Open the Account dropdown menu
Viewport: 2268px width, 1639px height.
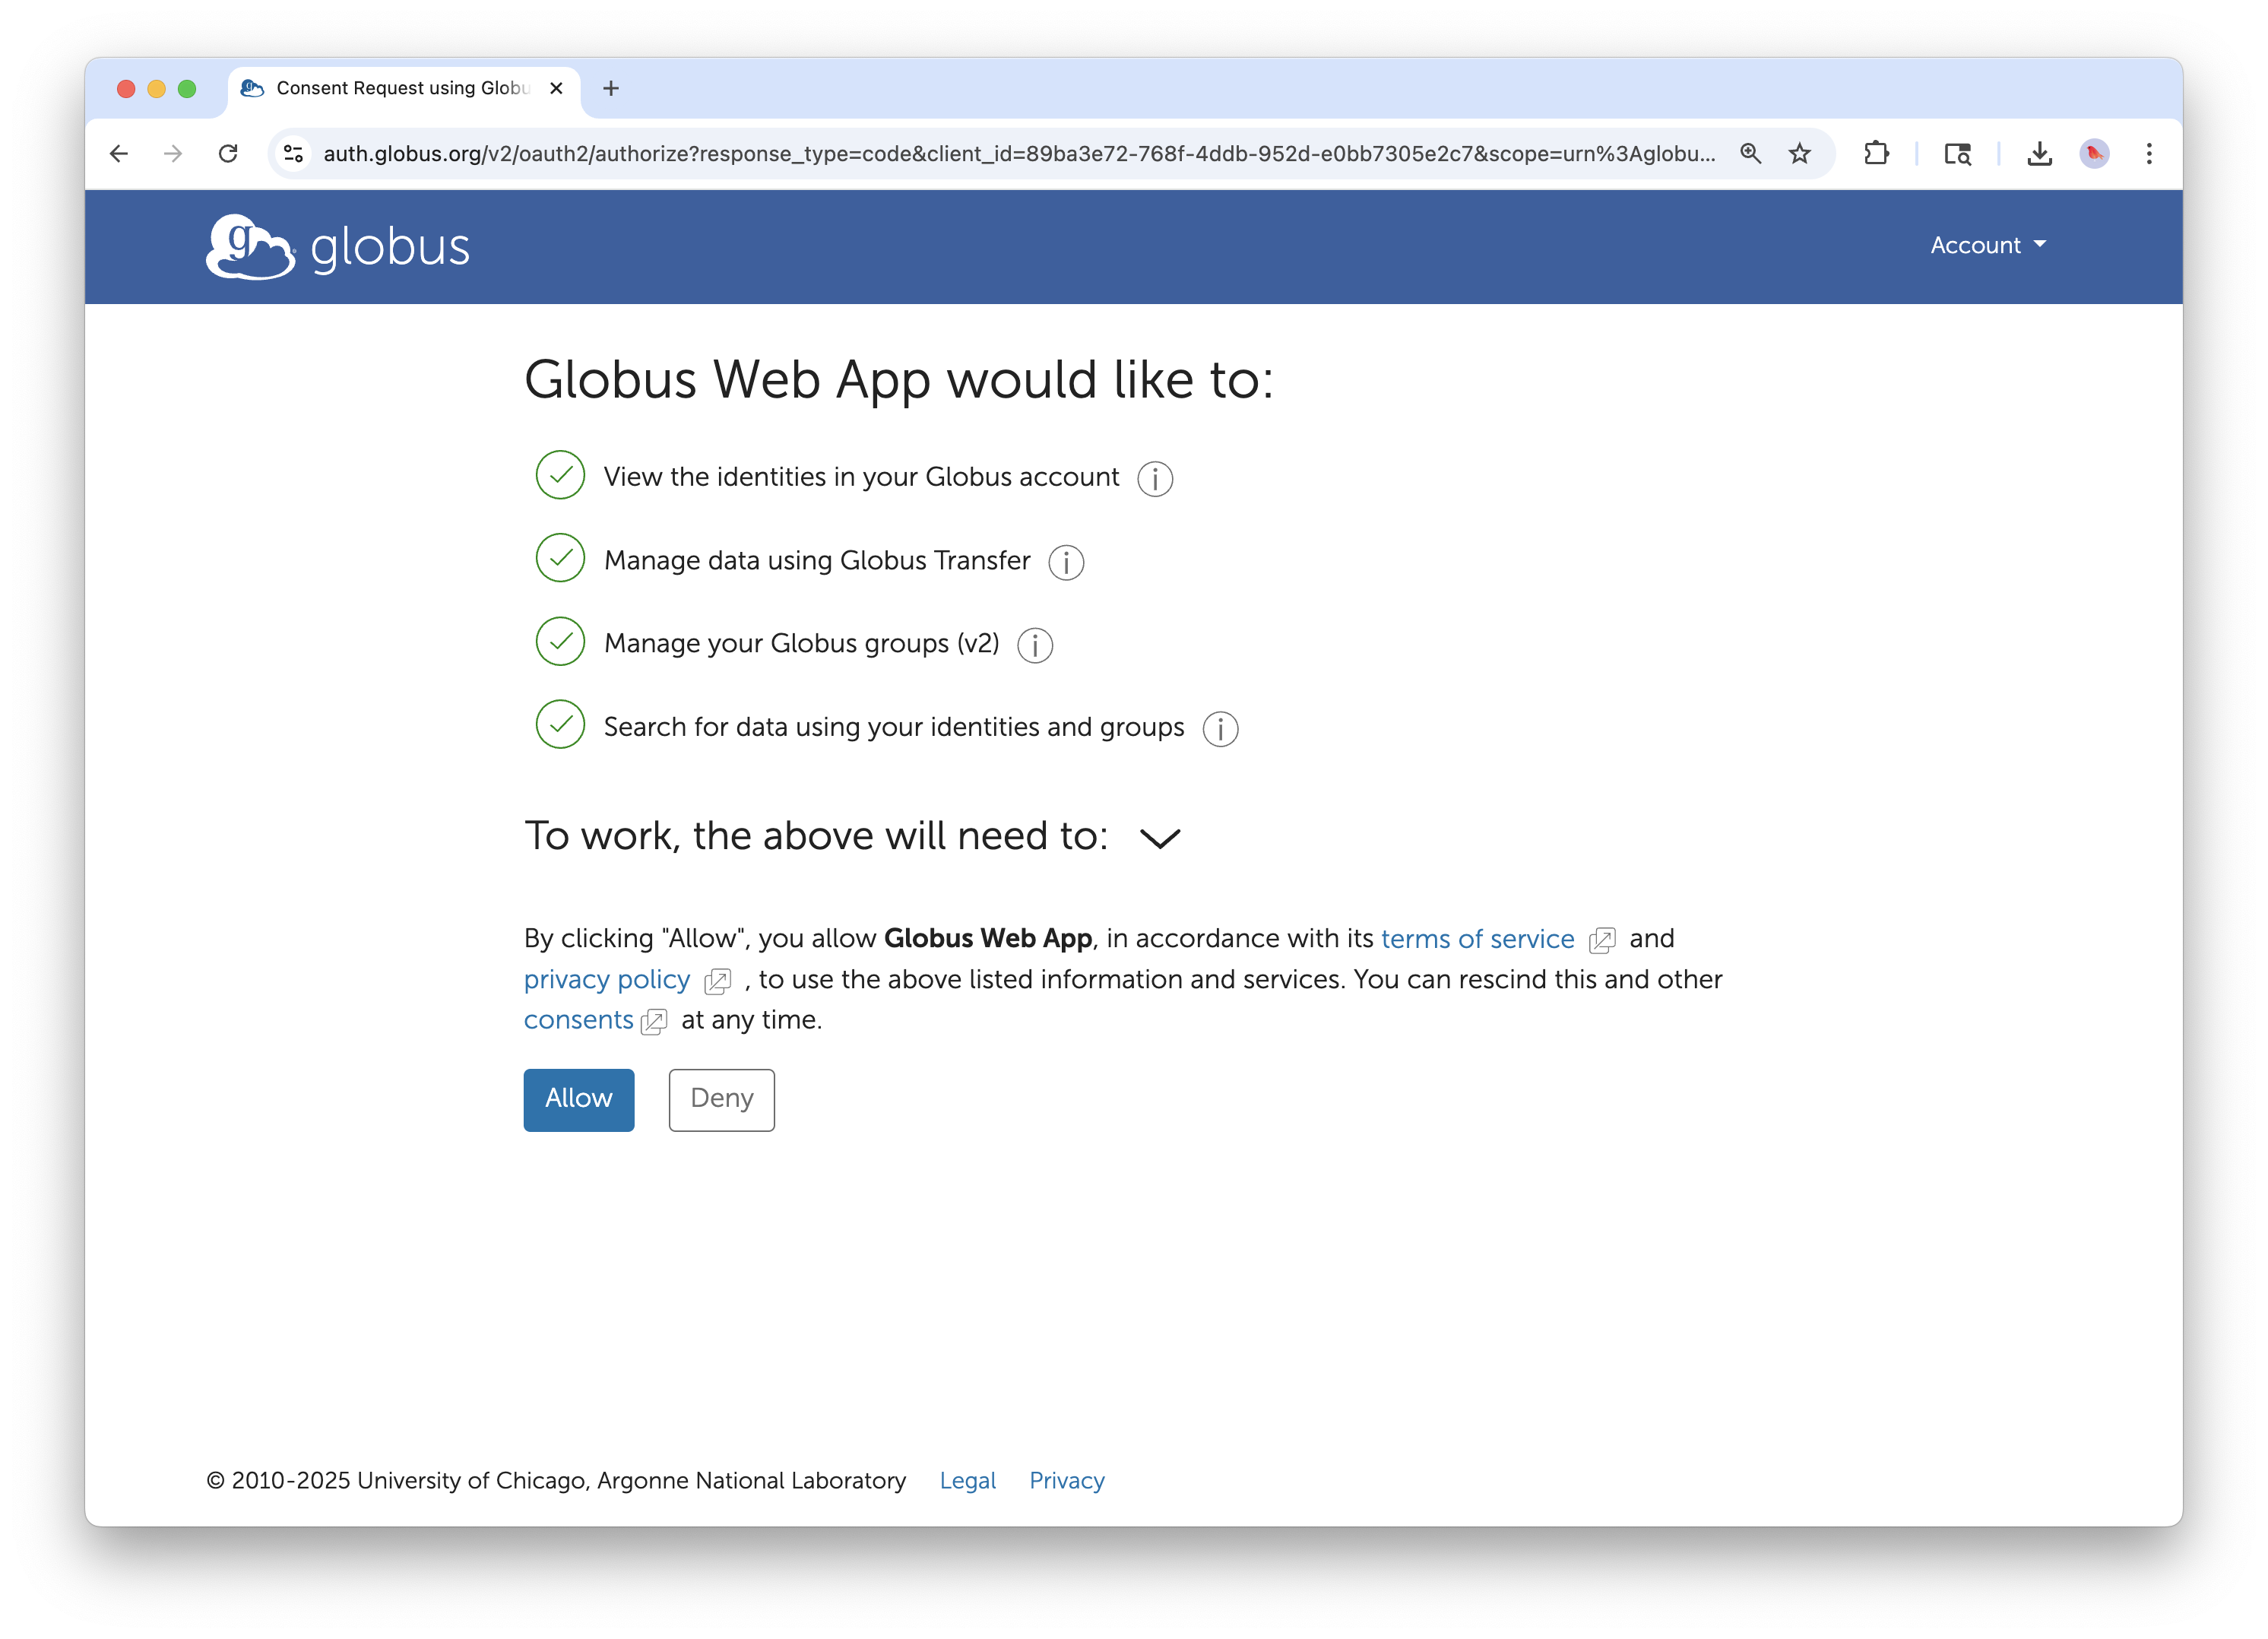coord(1987,245)
